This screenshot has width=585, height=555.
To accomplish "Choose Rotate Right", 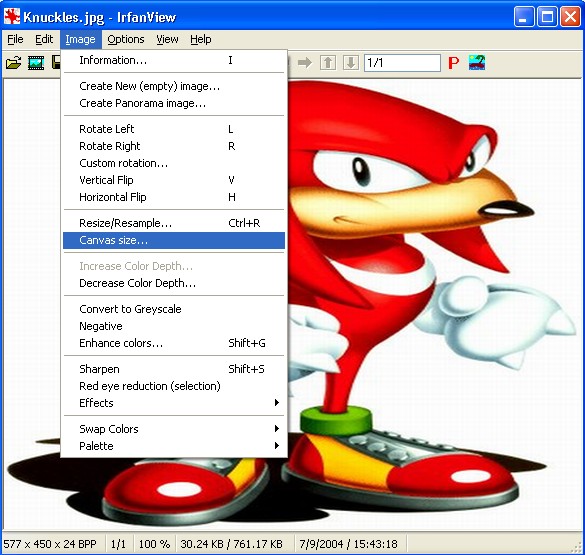I will (x=174, y=146).
